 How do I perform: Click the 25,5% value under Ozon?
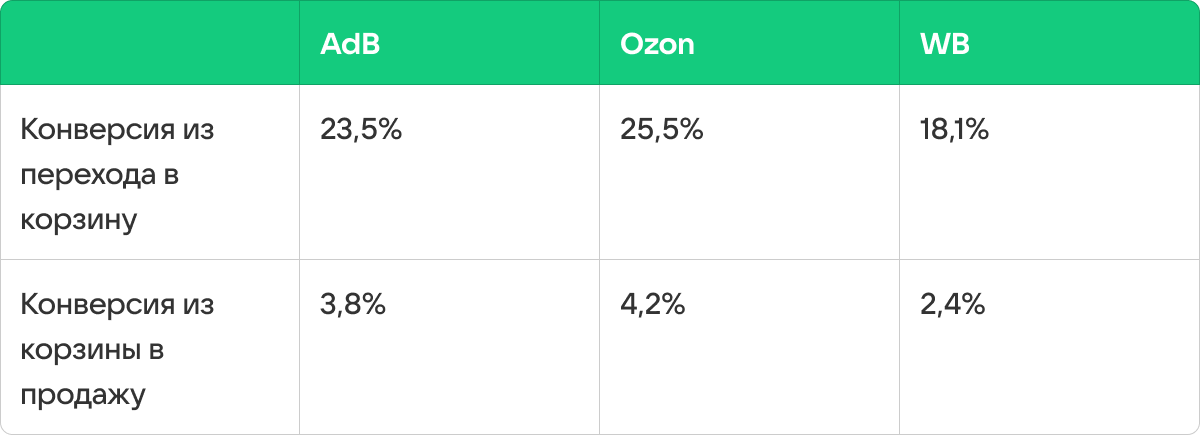[662, 129]
